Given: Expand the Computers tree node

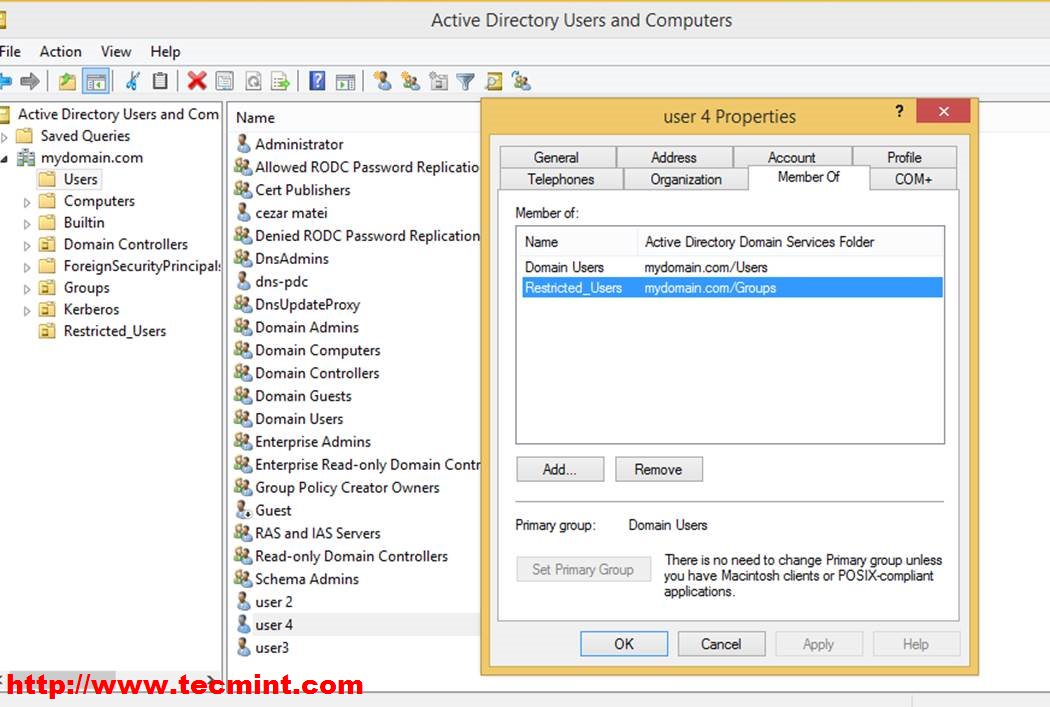Looking at the screenshot, I should click(x=28, y=202).
